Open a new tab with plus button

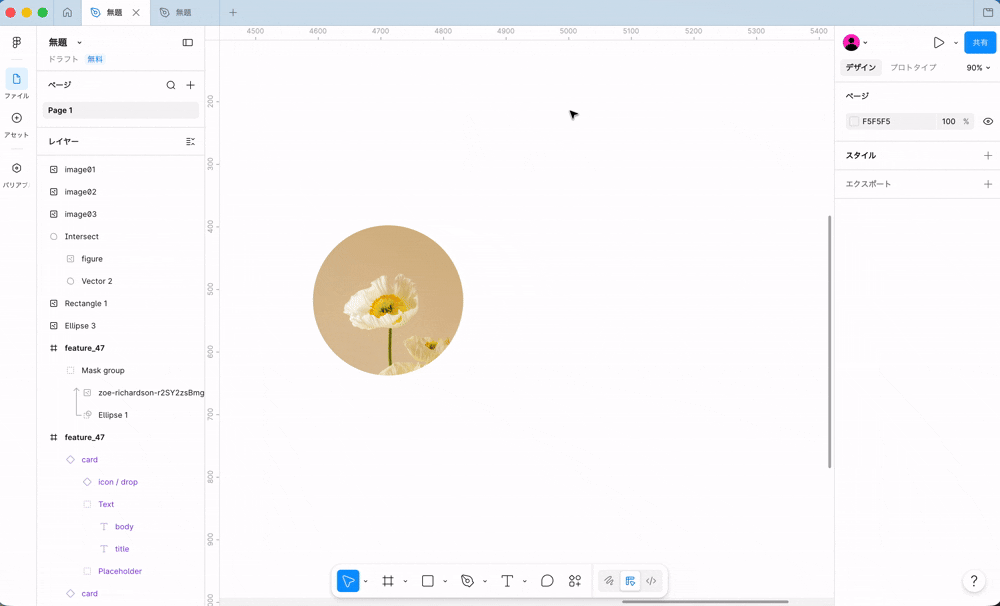coord(233,12)
